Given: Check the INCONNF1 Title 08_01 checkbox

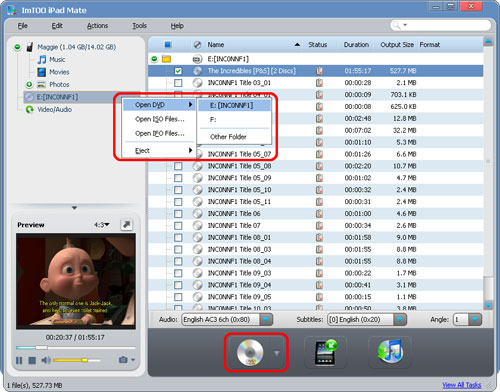Looking at the screenshot, I should tap(178, 238).
